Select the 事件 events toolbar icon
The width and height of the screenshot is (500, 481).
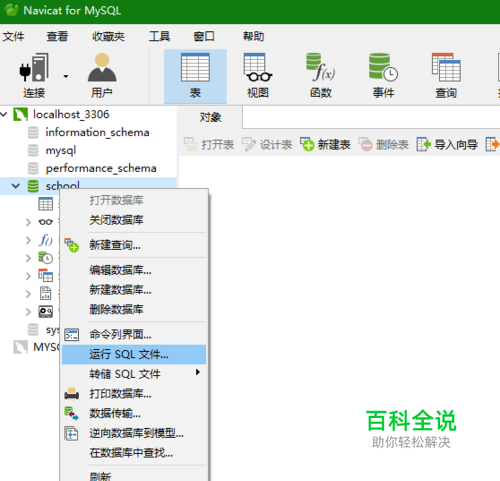point(383,76)
